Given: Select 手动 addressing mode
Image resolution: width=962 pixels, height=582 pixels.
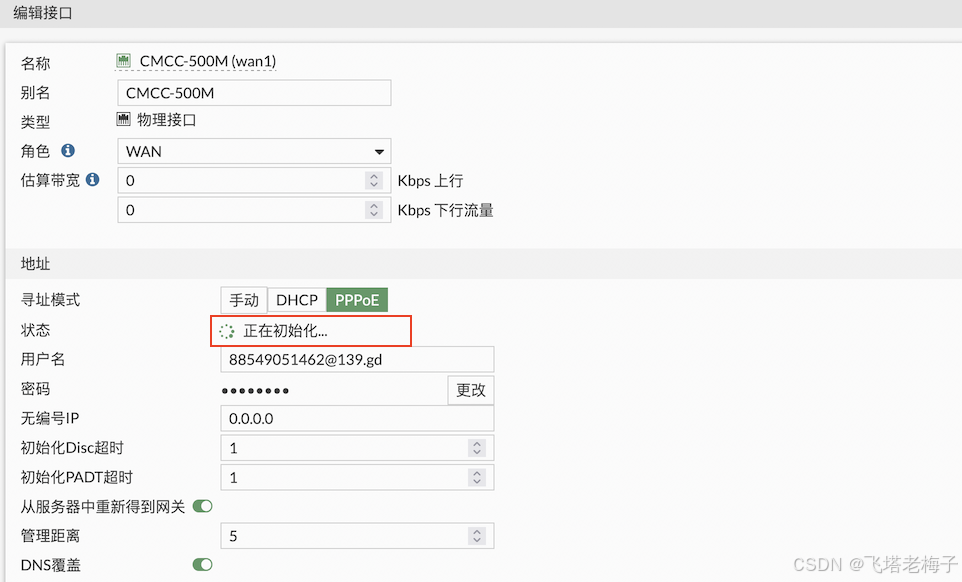Looking at the screenshot, I should 244,300.
